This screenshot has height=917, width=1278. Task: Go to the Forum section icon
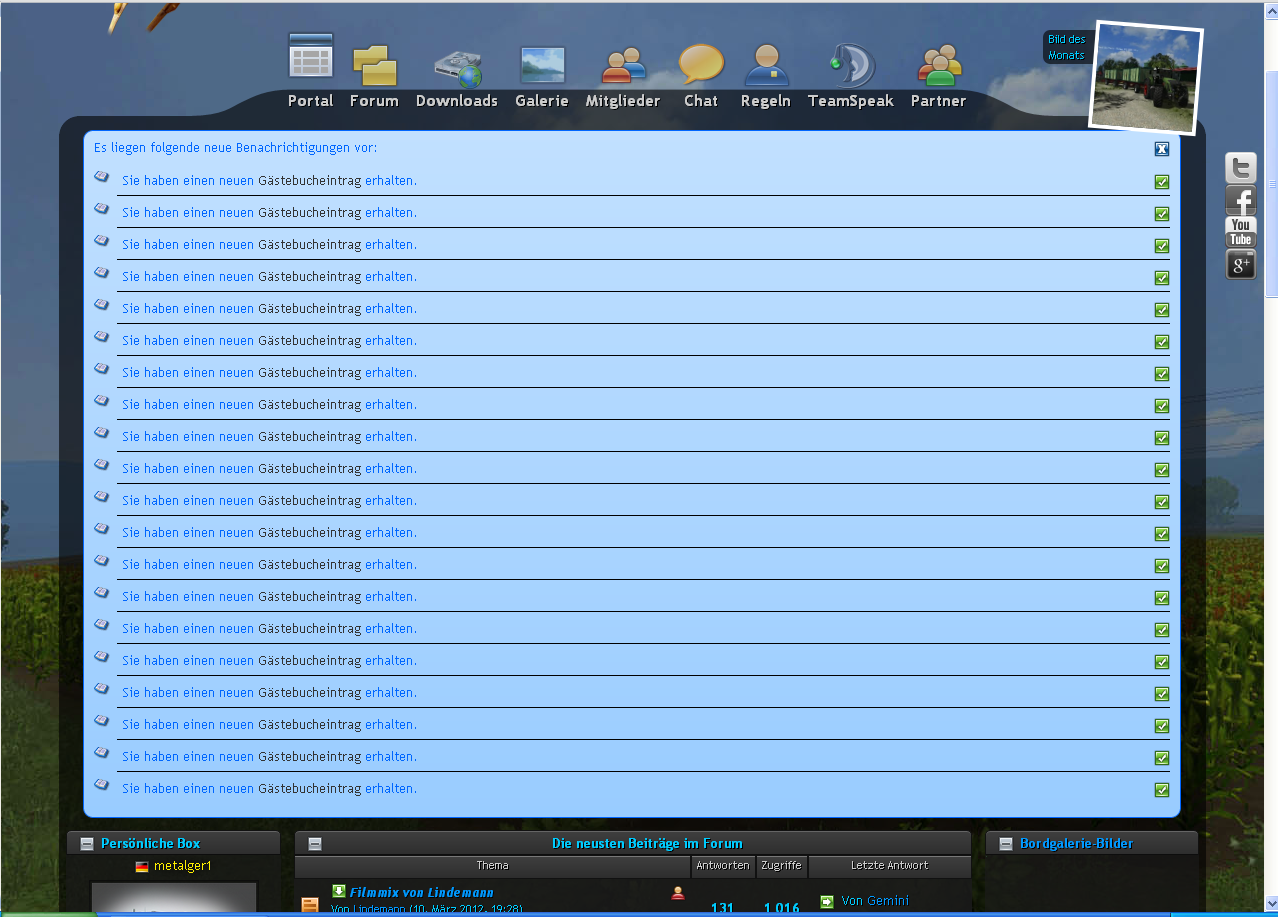coord(374,65)
